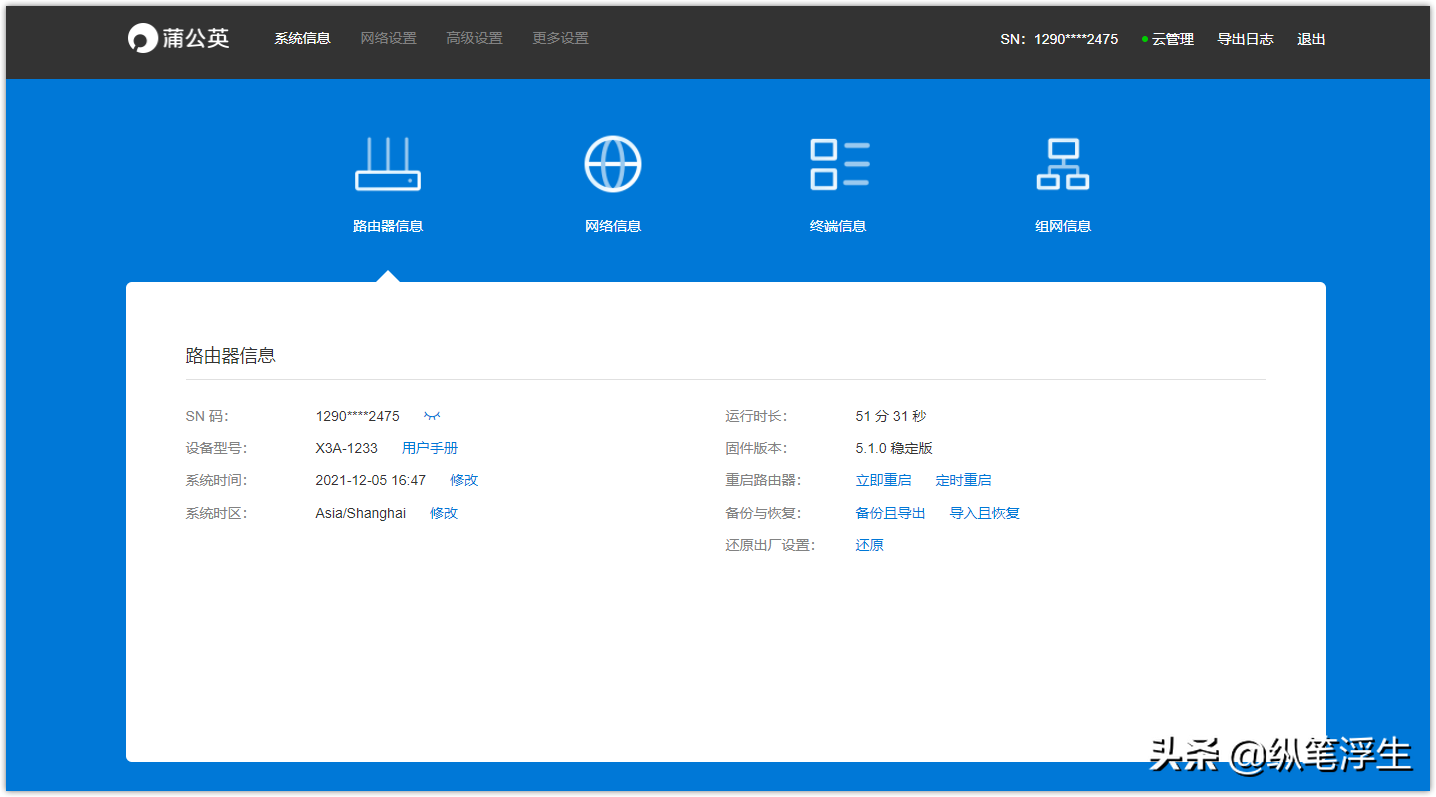The image size is (1436, 797).
Task: Open the 更多设置 menu
Action: pos(561,39)
